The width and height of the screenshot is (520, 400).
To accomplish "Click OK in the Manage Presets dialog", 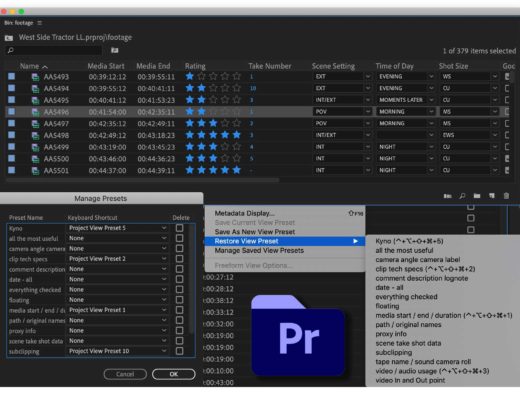I will pyautogui.click(x=174, y=374).
